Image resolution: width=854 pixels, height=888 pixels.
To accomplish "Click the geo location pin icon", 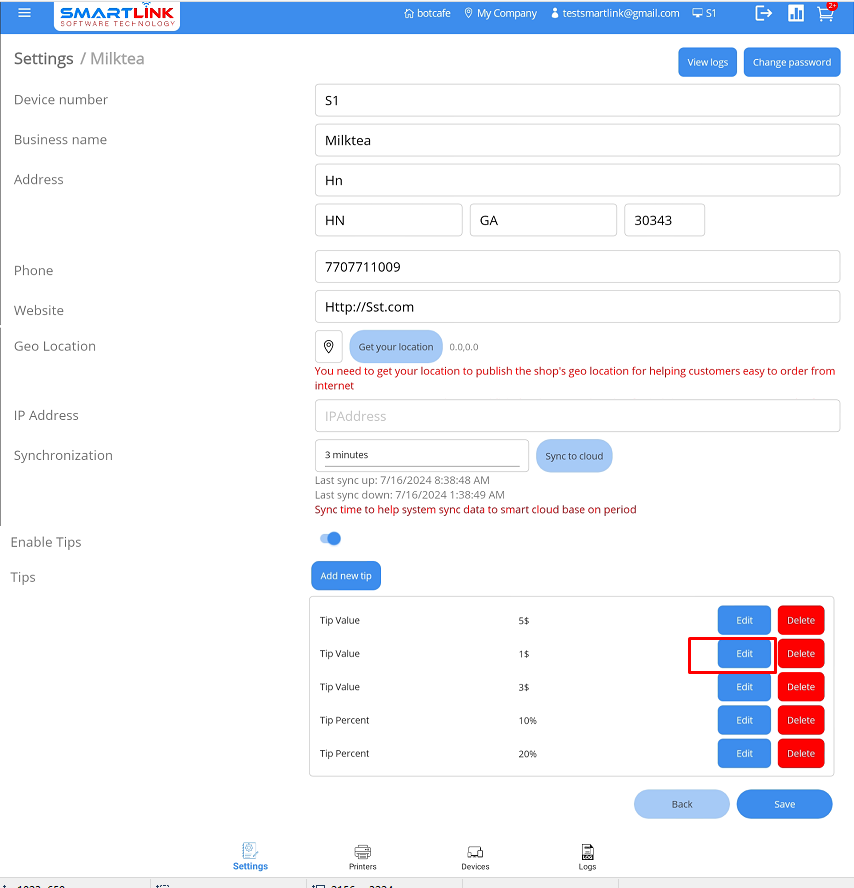I will [328, 346].
